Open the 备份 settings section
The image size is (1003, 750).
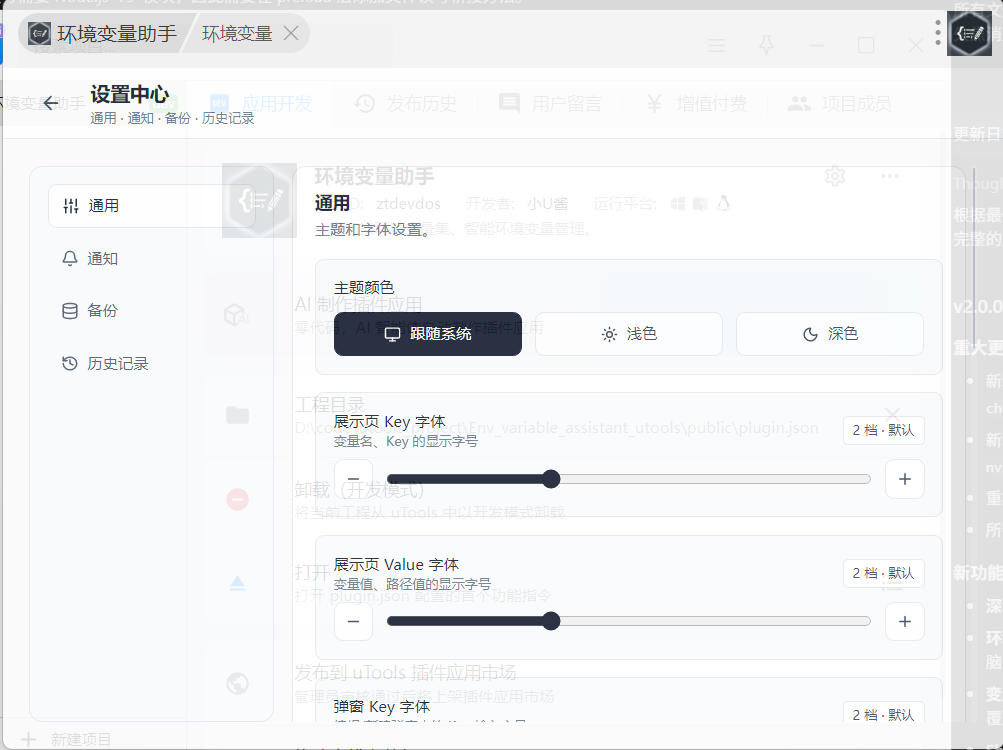tap(152, 311)
